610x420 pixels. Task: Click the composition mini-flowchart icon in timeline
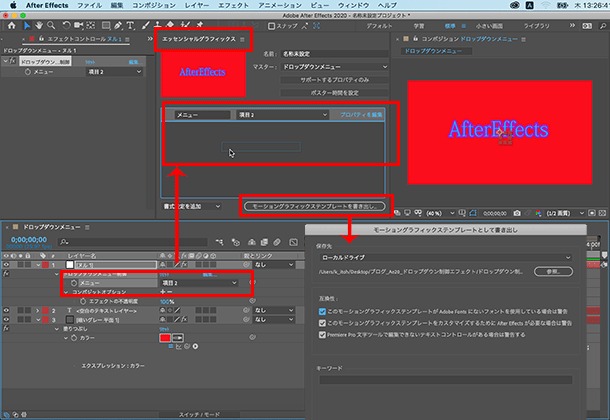click(x=219, y=242)
